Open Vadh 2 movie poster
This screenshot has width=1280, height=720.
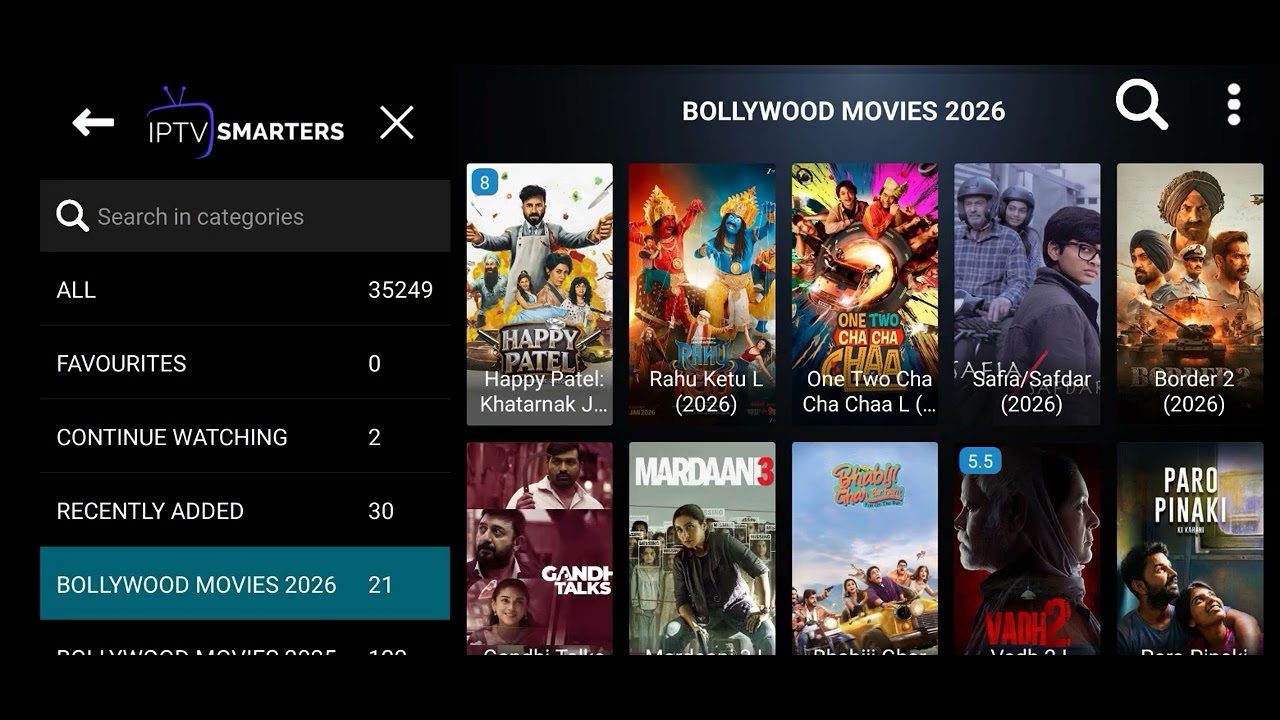pyautogui.click(x=1027, y=549)
